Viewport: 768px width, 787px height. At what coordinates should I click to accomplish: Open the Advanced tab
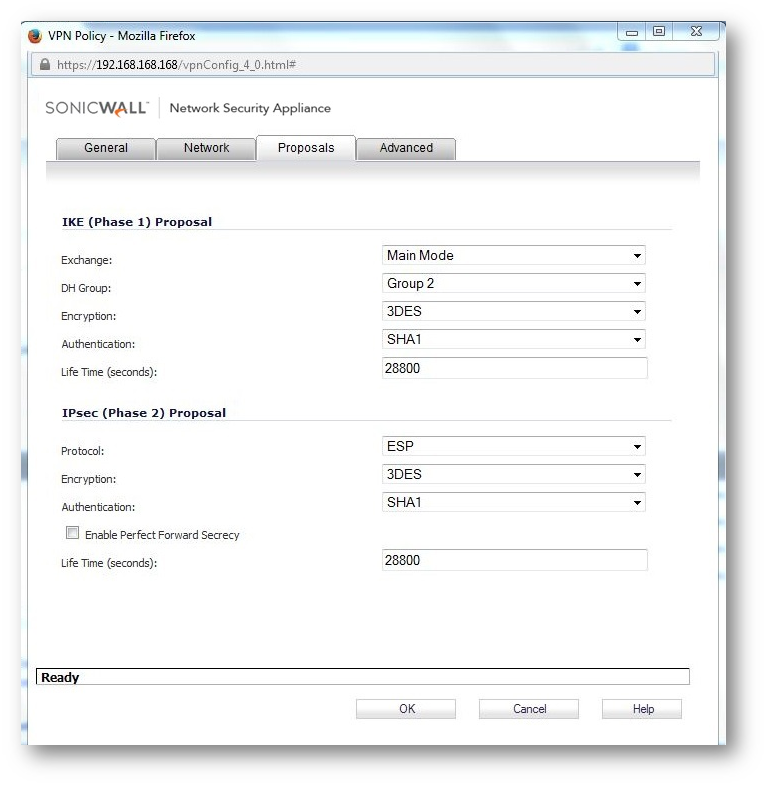coord(406,148)
